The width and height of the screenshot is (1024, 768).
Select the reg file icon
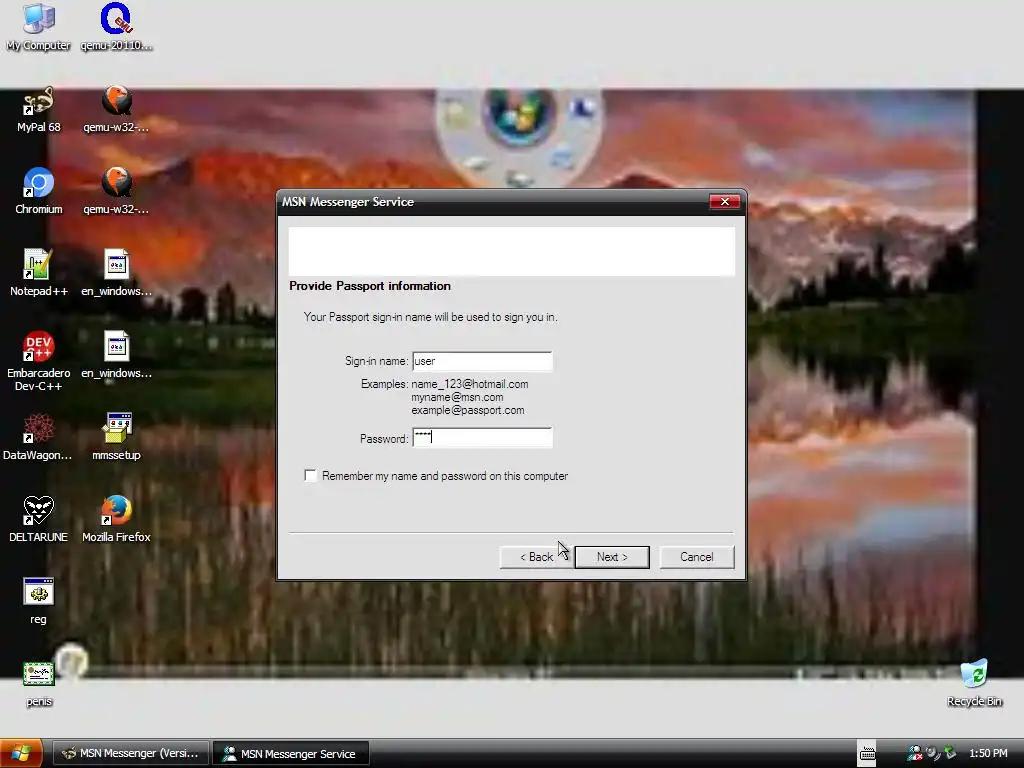click(38, 601)
